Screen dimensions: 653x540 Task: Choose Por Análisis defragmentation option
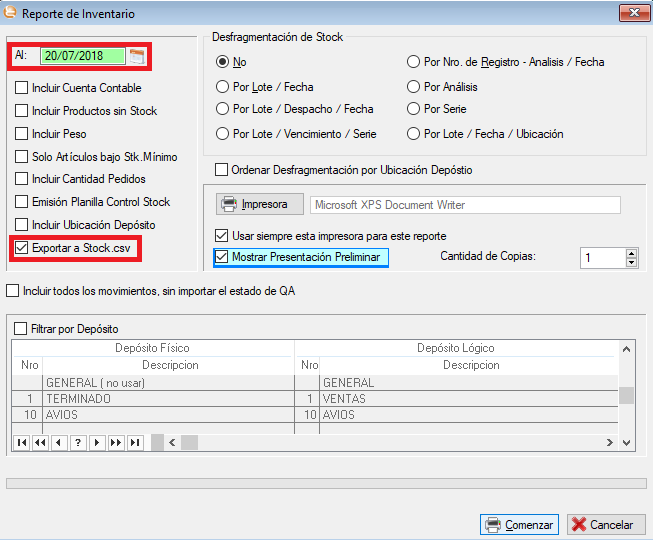pos(414,87)
